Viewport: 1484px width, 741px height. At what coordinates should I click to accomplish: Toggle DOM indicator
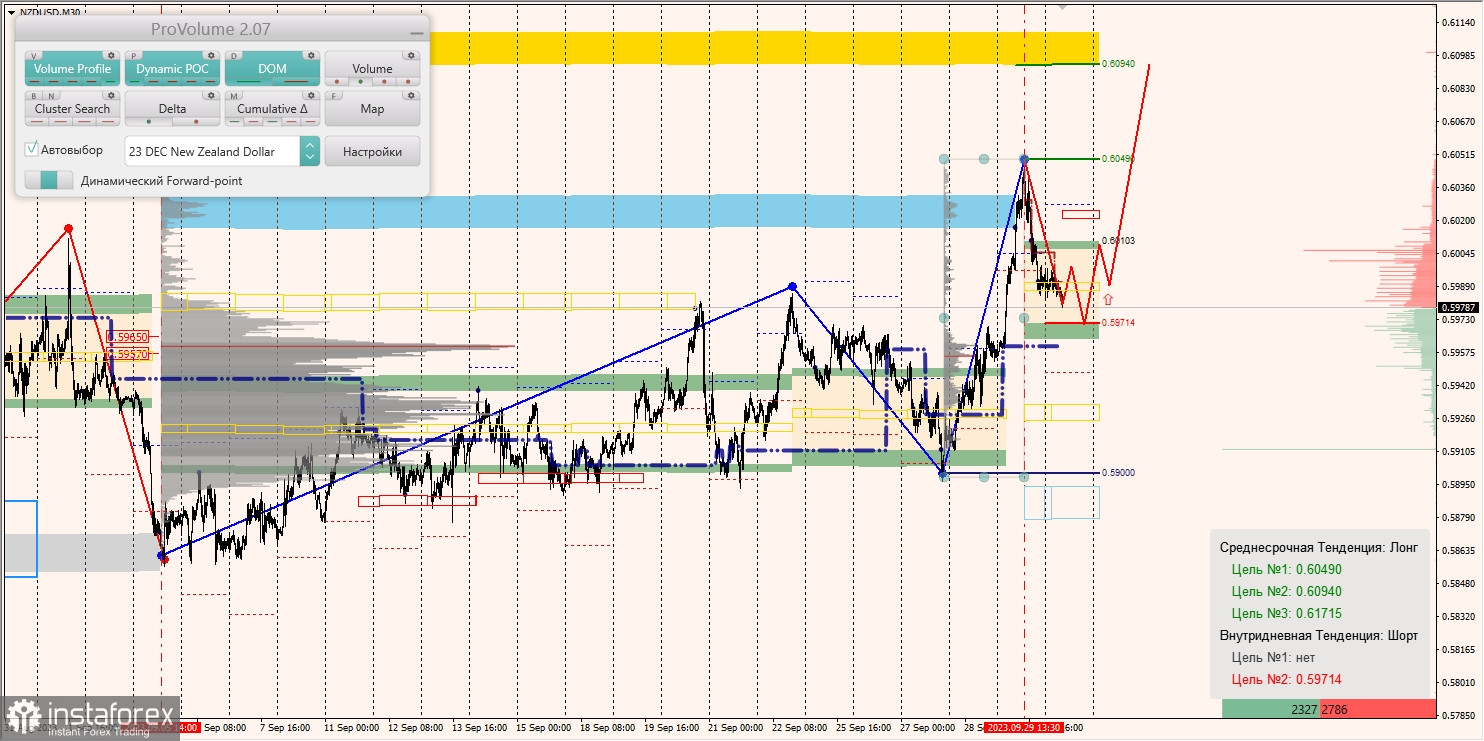(272, 69)
